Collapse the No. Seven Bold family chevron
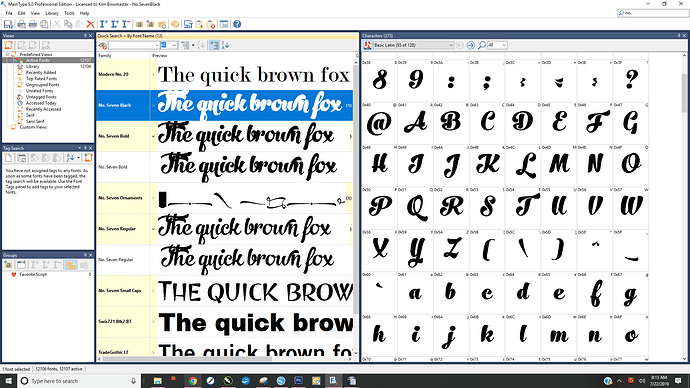 [x=153, y=136]
